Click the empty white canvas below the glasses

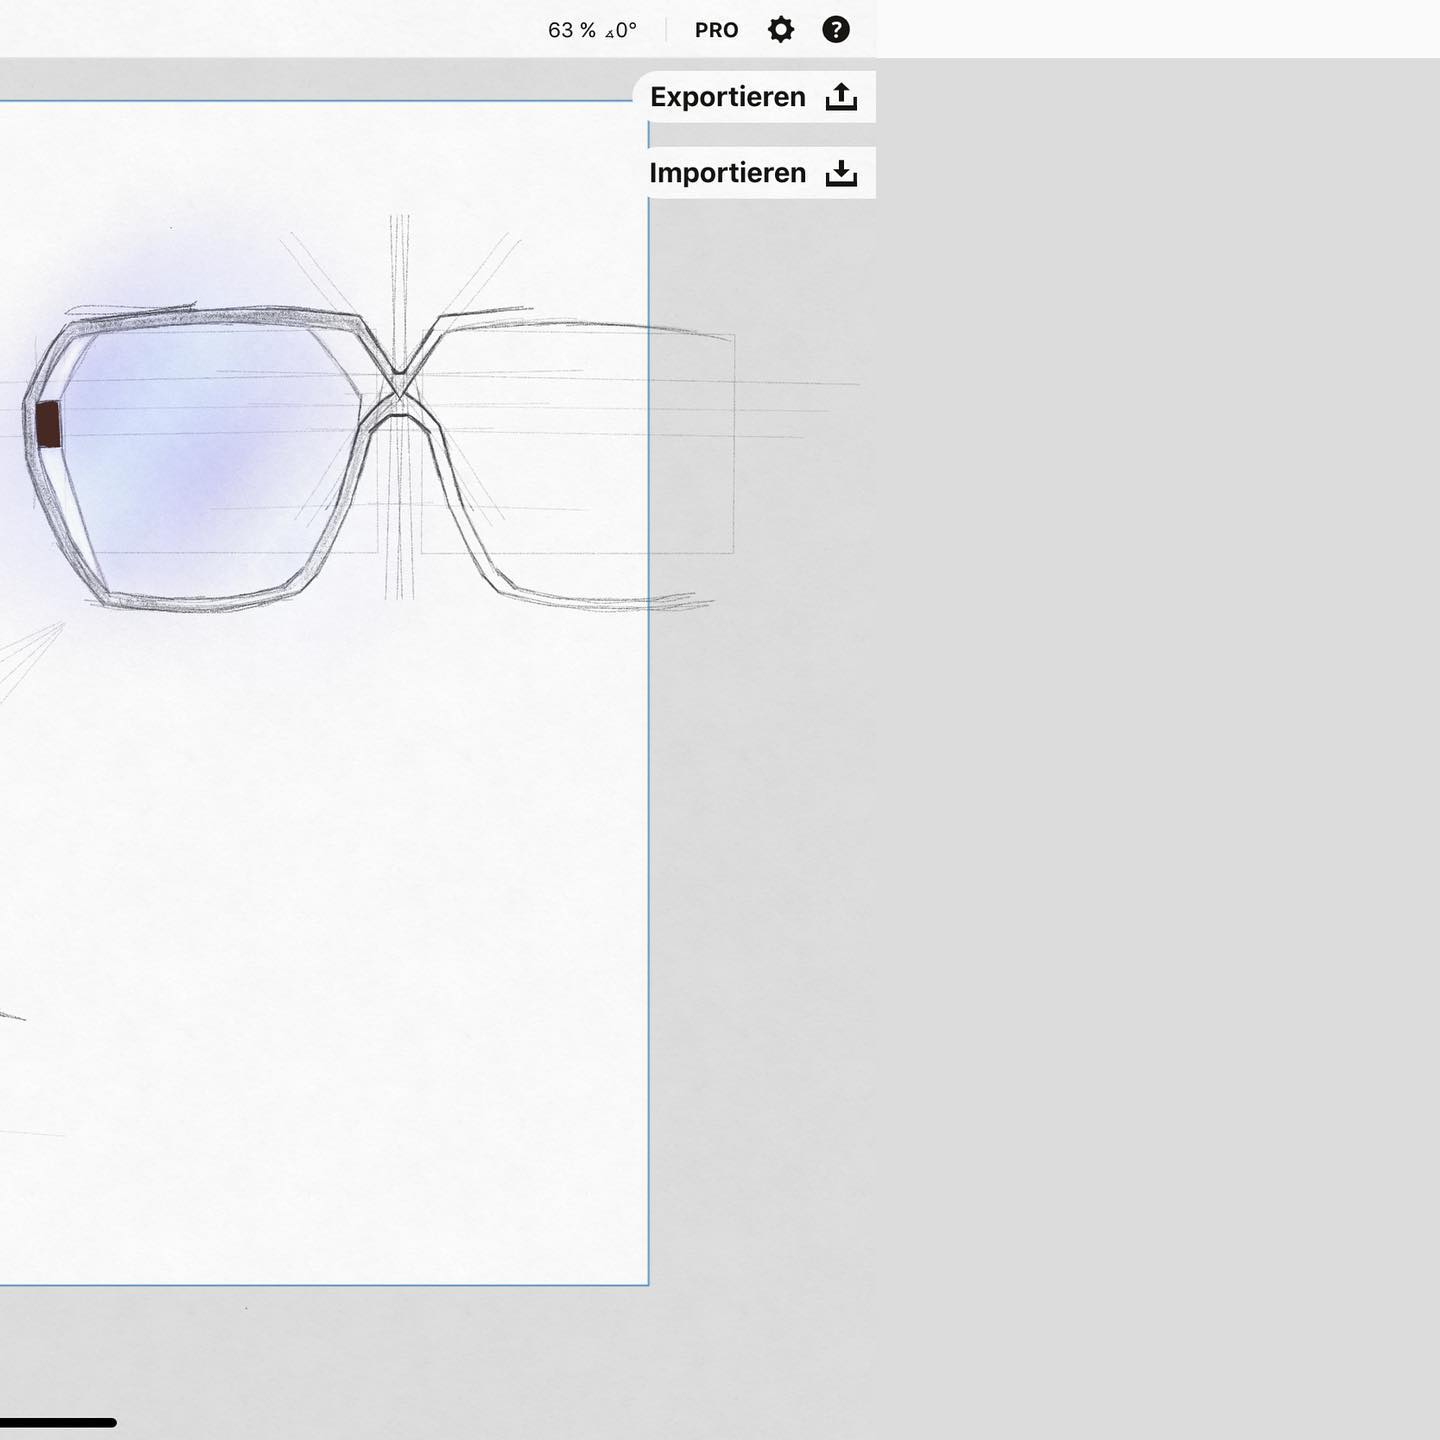330,900
